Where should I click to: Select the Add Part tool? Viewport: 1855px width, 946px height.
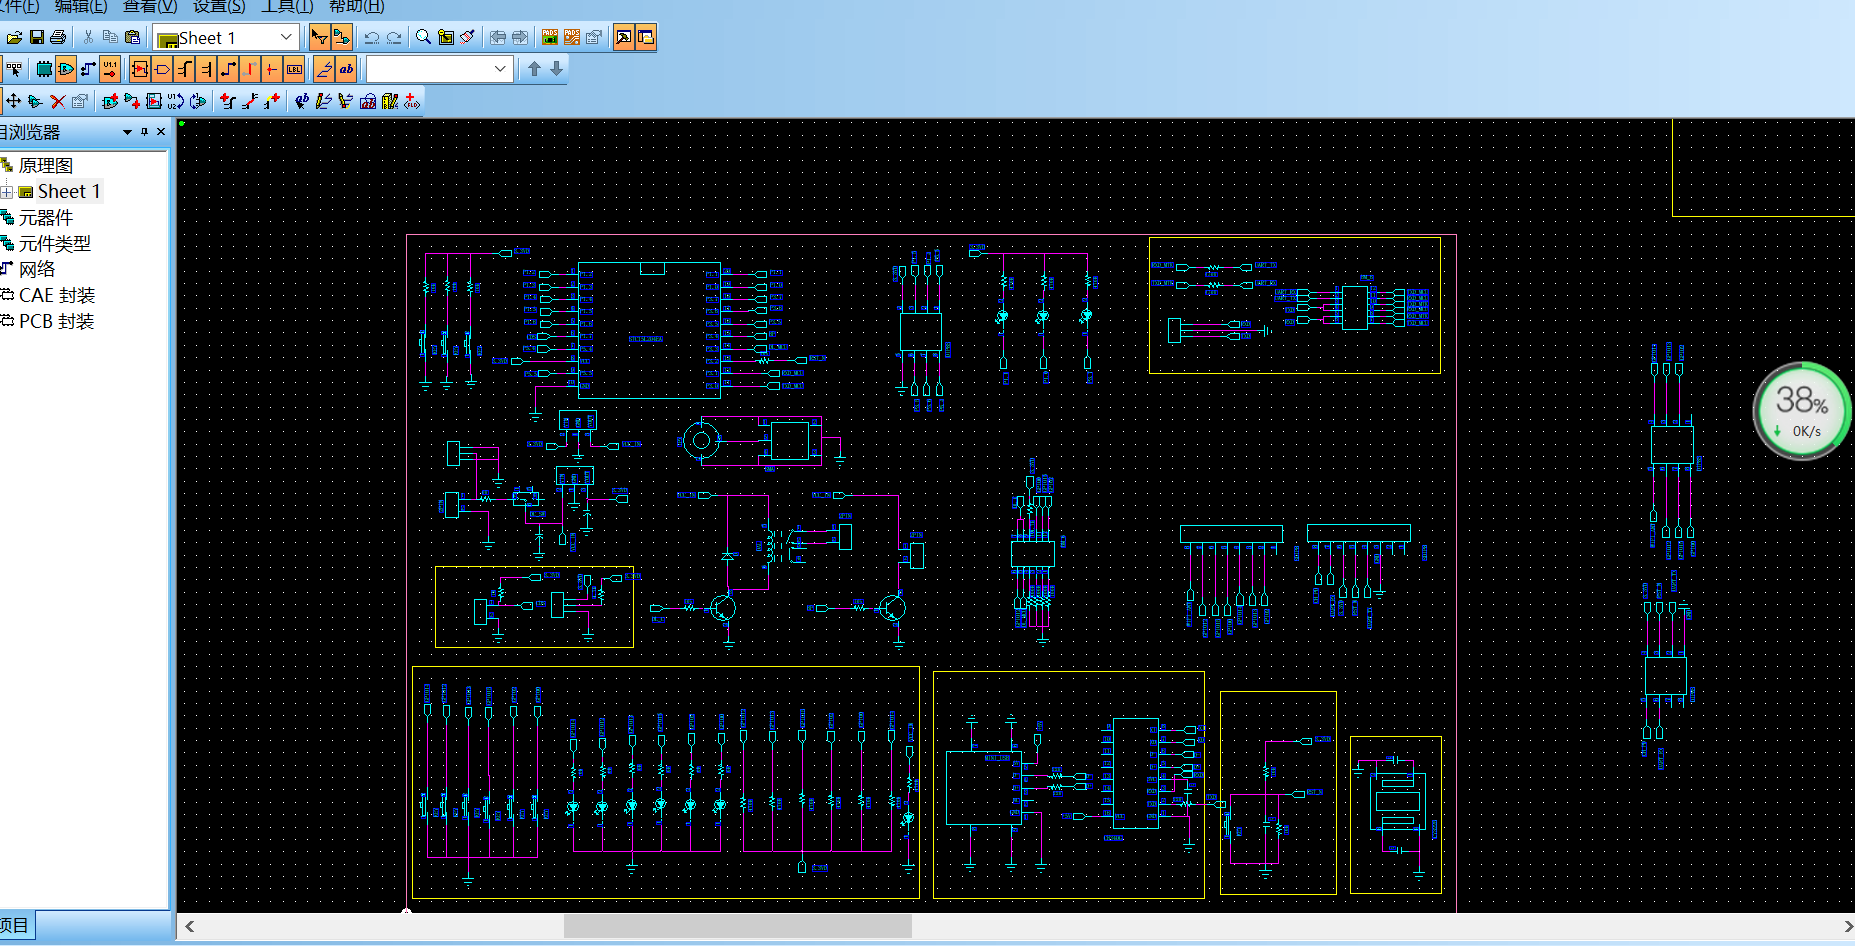click(110, 101)
